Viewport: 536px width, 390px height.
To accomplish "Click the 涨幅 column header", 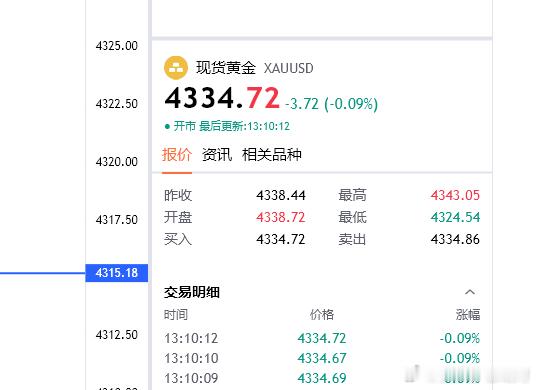I will coord(468,314).
